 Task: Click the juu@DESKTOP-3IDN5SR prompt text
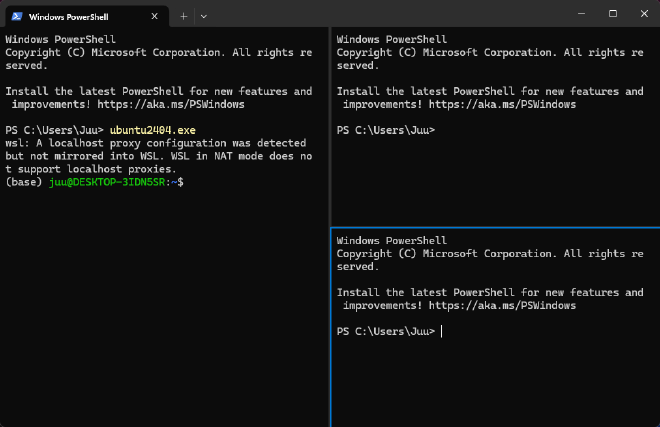click(107, 182)
